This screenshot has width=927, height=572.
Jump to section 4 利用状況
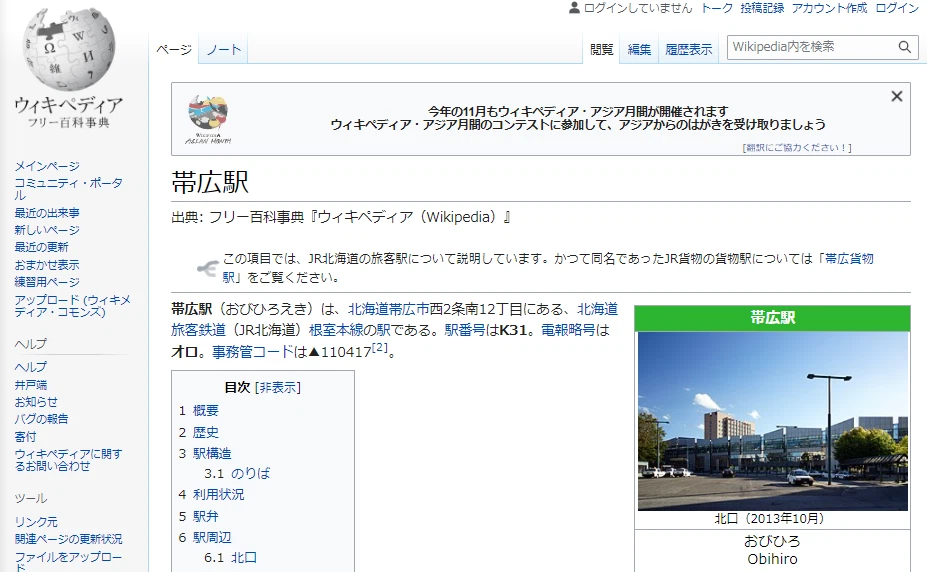click(218, 495)
